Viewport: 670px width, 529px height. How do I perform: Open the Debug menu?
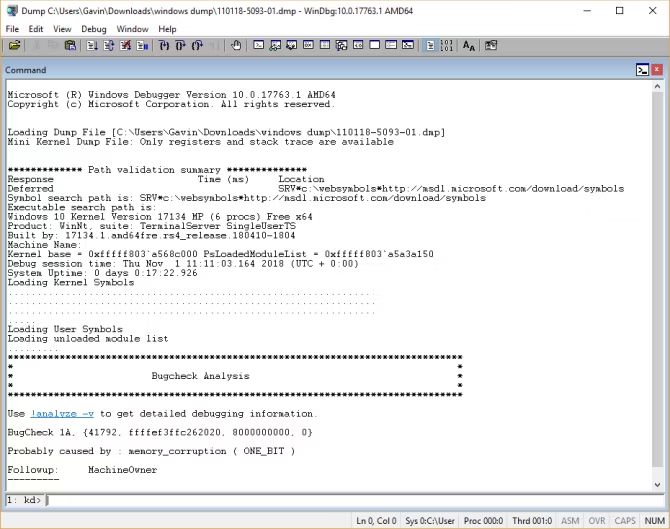(x=94, y=29)
